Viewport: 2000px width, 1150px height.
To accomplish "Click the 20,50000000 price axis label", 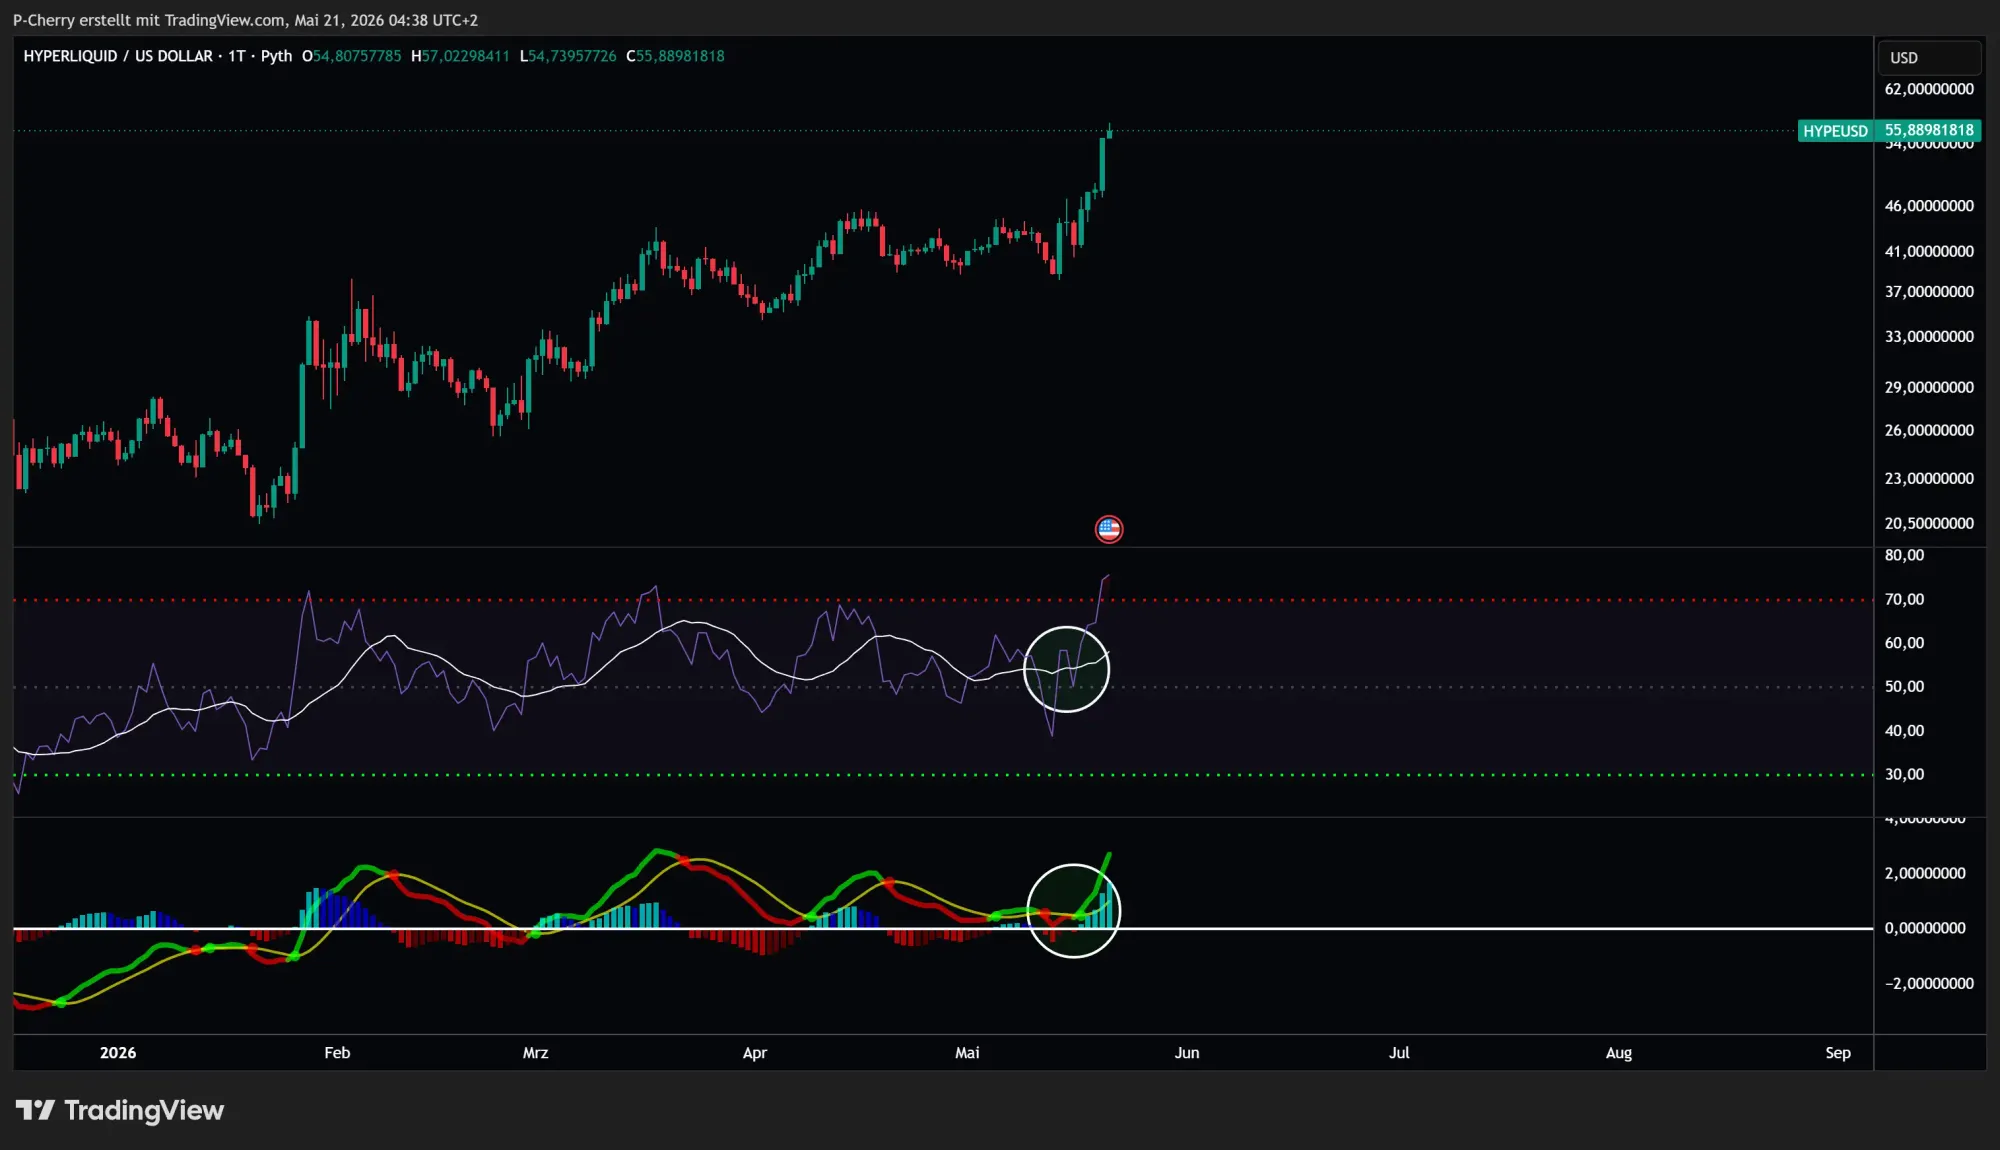I will [x=1929, y=523].
